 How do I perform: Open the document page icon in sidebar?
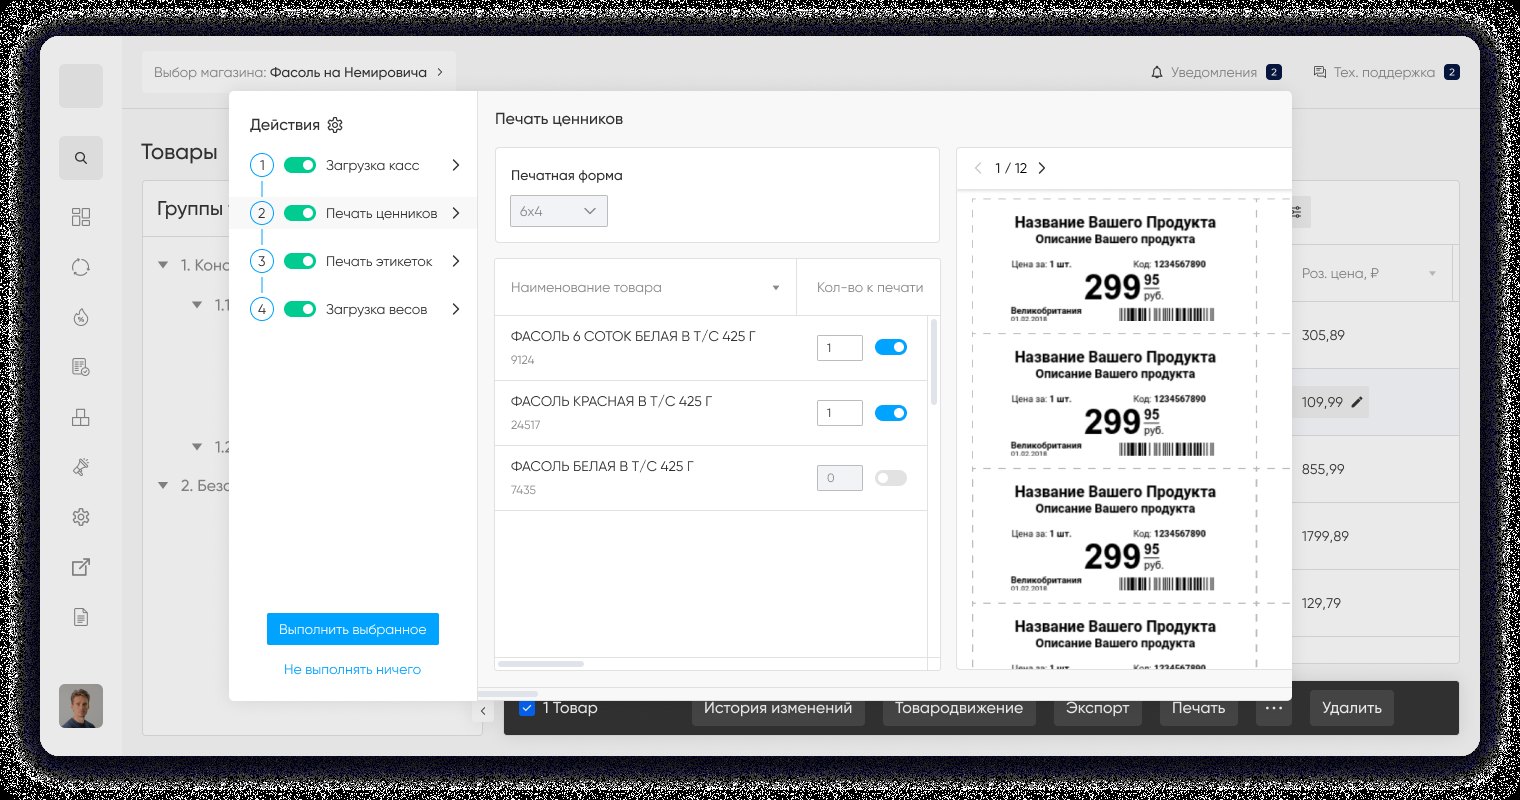point(81,617)
